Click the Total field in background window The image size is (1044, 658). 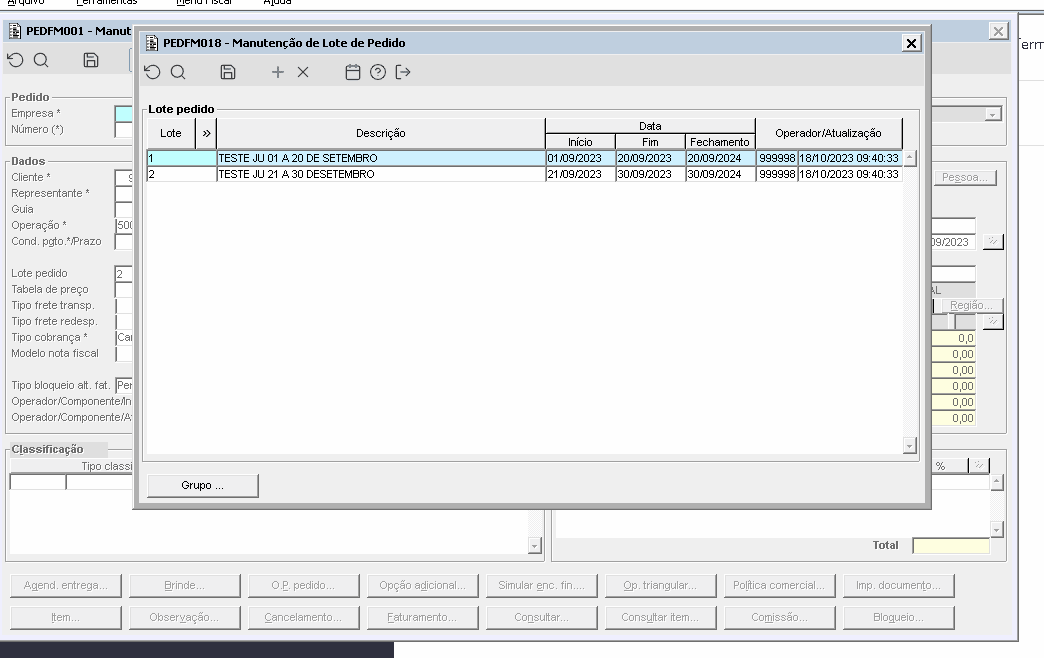[951, 545]
